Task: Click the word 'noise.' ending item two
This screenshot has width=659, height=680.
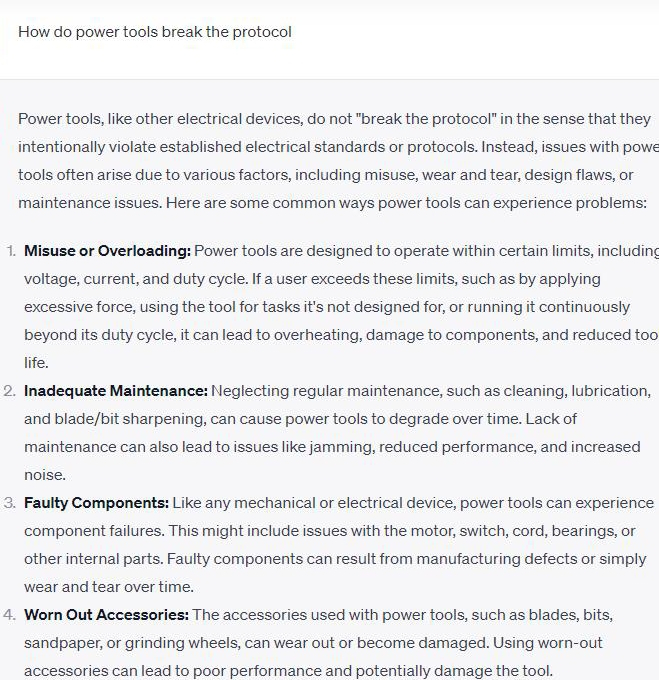Action: [x=45, y=475]
